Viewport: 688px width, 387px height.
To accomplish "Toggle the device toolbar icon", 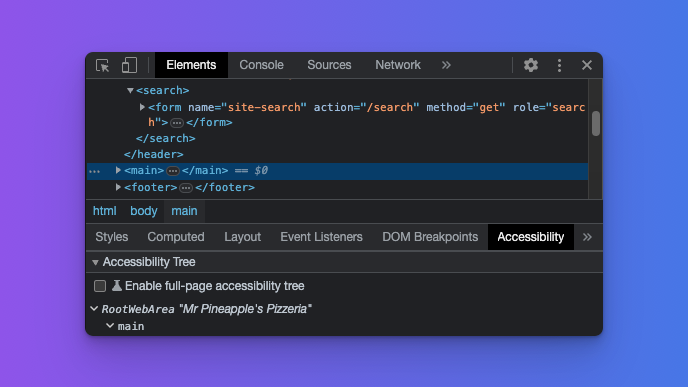I will pos(129,65).
